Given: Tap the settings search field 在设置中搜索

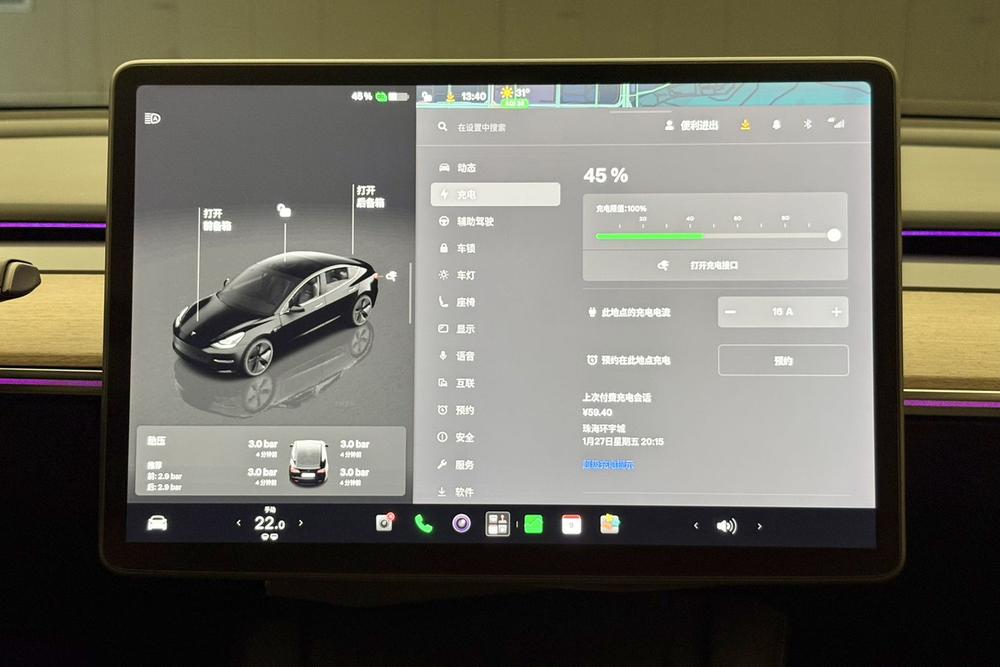Looking at the screenshot, I should click(x=482, y=128).
